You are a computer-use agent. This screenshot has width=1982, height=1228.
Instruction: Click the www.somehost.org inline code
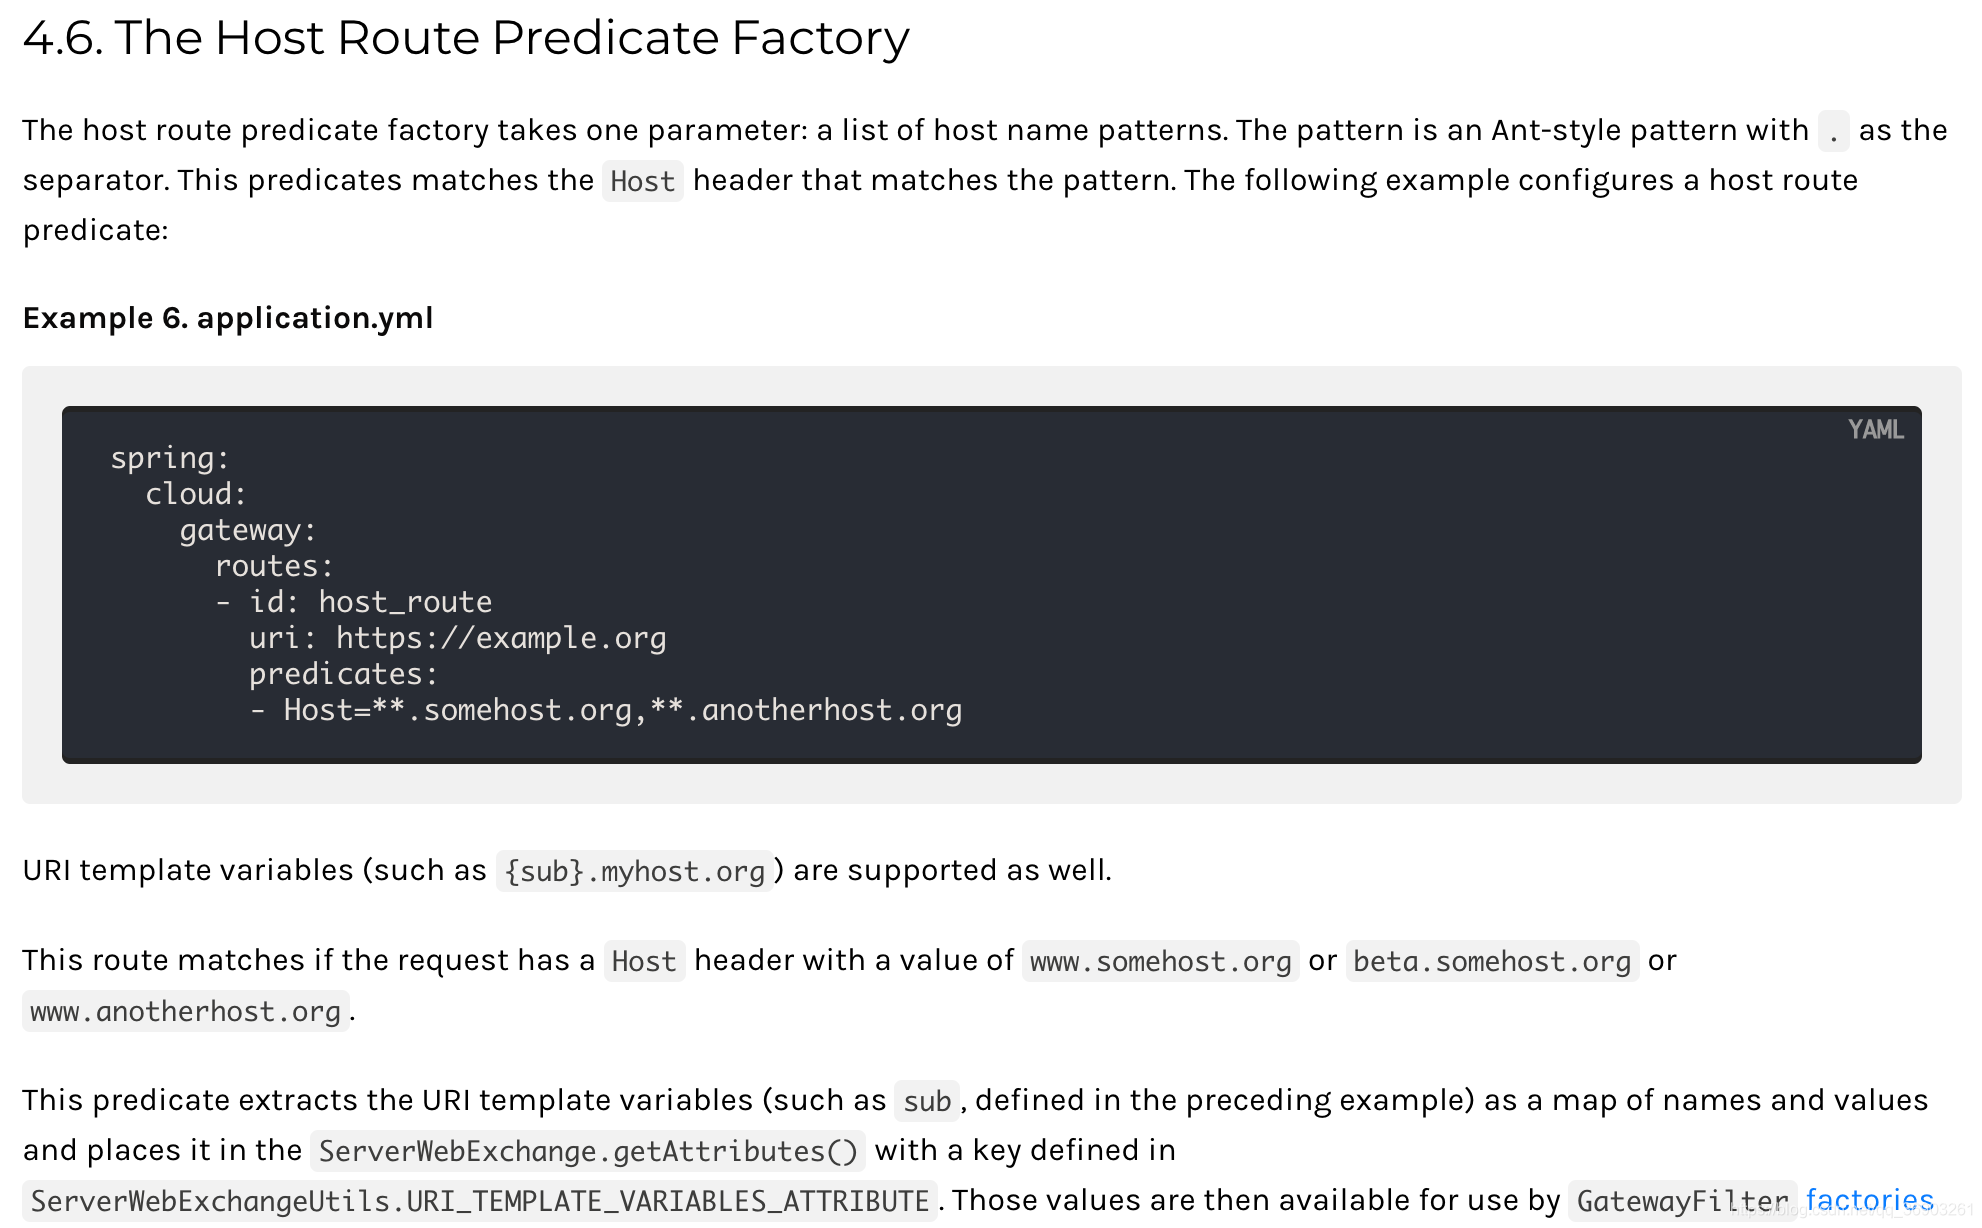click(x=1160, y=961)
